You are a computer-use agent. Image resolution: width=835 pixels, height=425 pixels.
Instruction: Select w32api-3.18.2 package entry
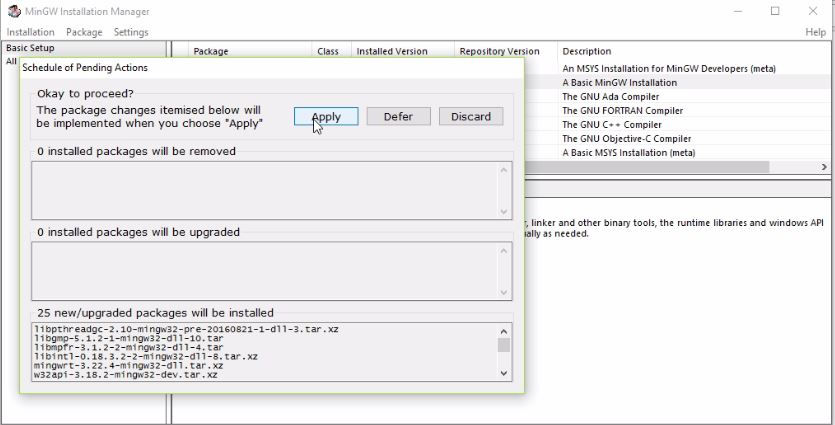[126, 374]
